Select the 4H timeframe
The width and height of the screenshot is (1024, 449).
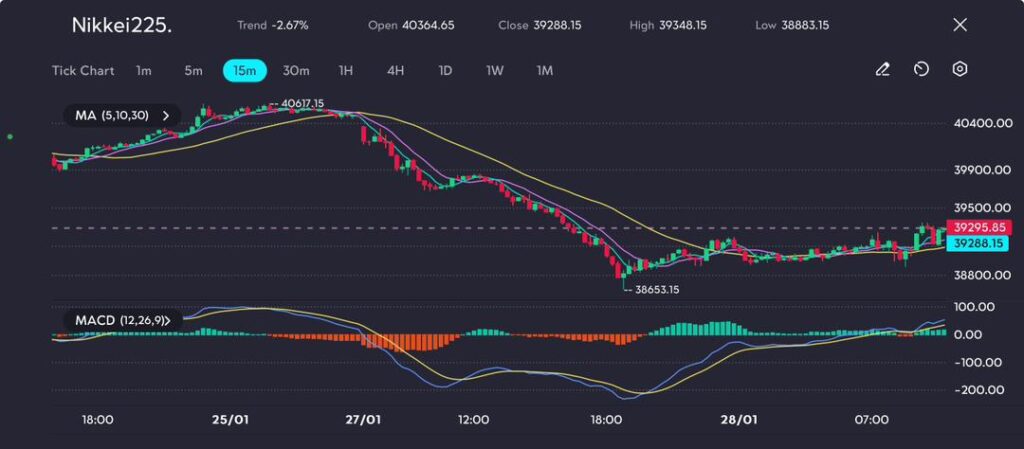pos(395,70)
